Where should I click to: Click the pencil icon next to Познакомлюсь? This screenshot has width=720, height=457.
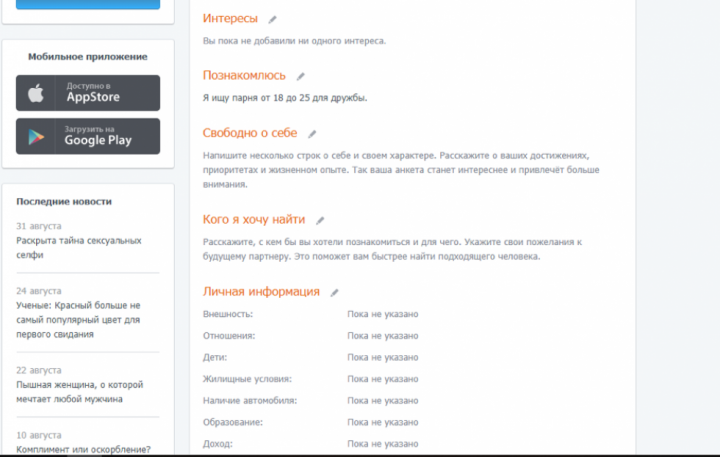(x=300, y=76)
